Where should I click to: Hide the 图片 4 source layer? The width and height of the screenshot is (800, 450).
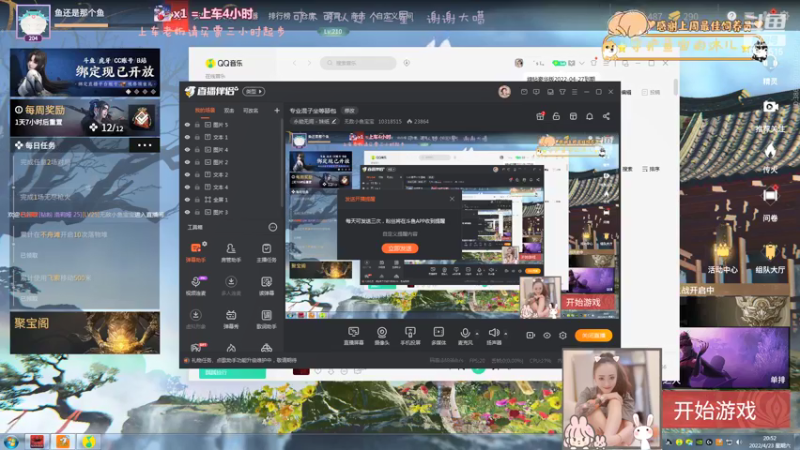tap(187, 149)
